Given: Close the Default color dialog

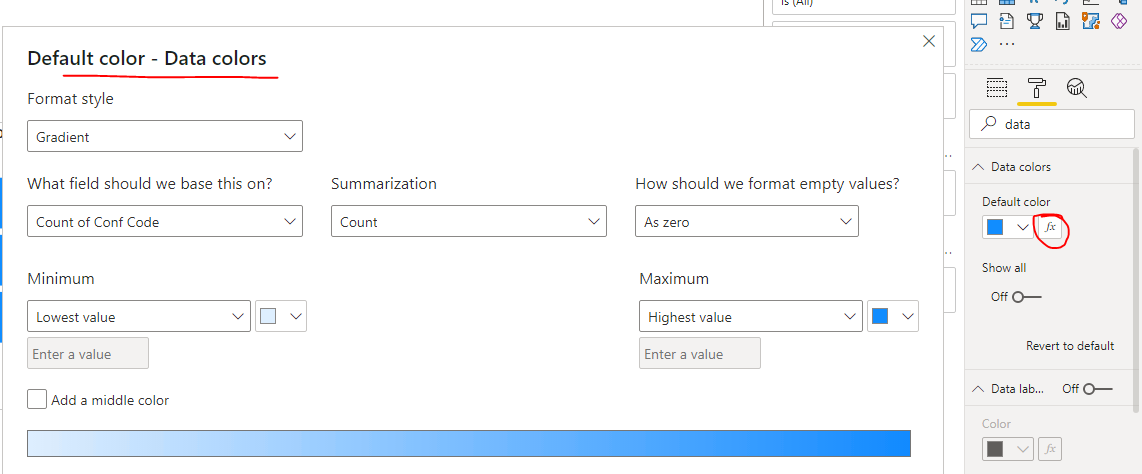Looking at the screenshot, I should pos(929,42).
